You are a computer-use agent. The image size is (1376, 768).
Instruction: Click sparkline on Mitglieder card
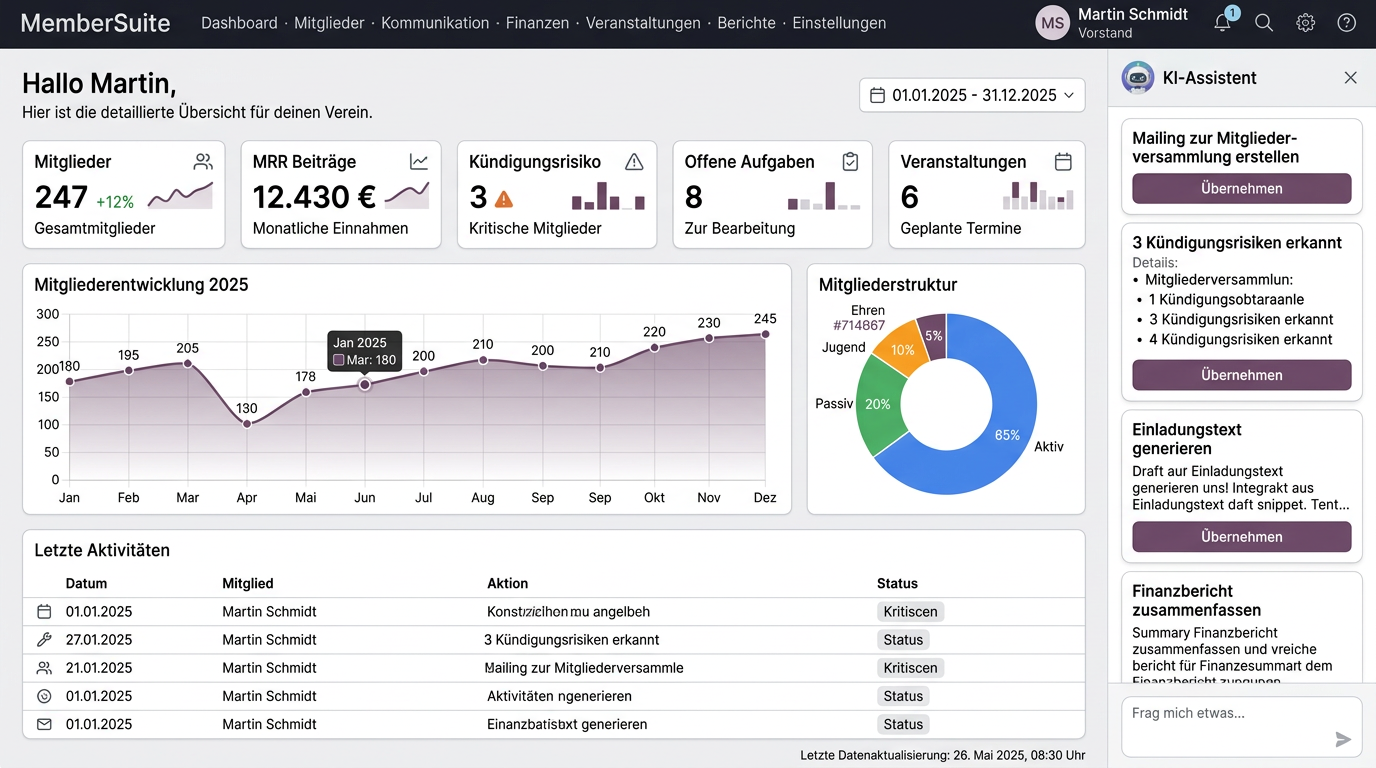coord(180,195)
